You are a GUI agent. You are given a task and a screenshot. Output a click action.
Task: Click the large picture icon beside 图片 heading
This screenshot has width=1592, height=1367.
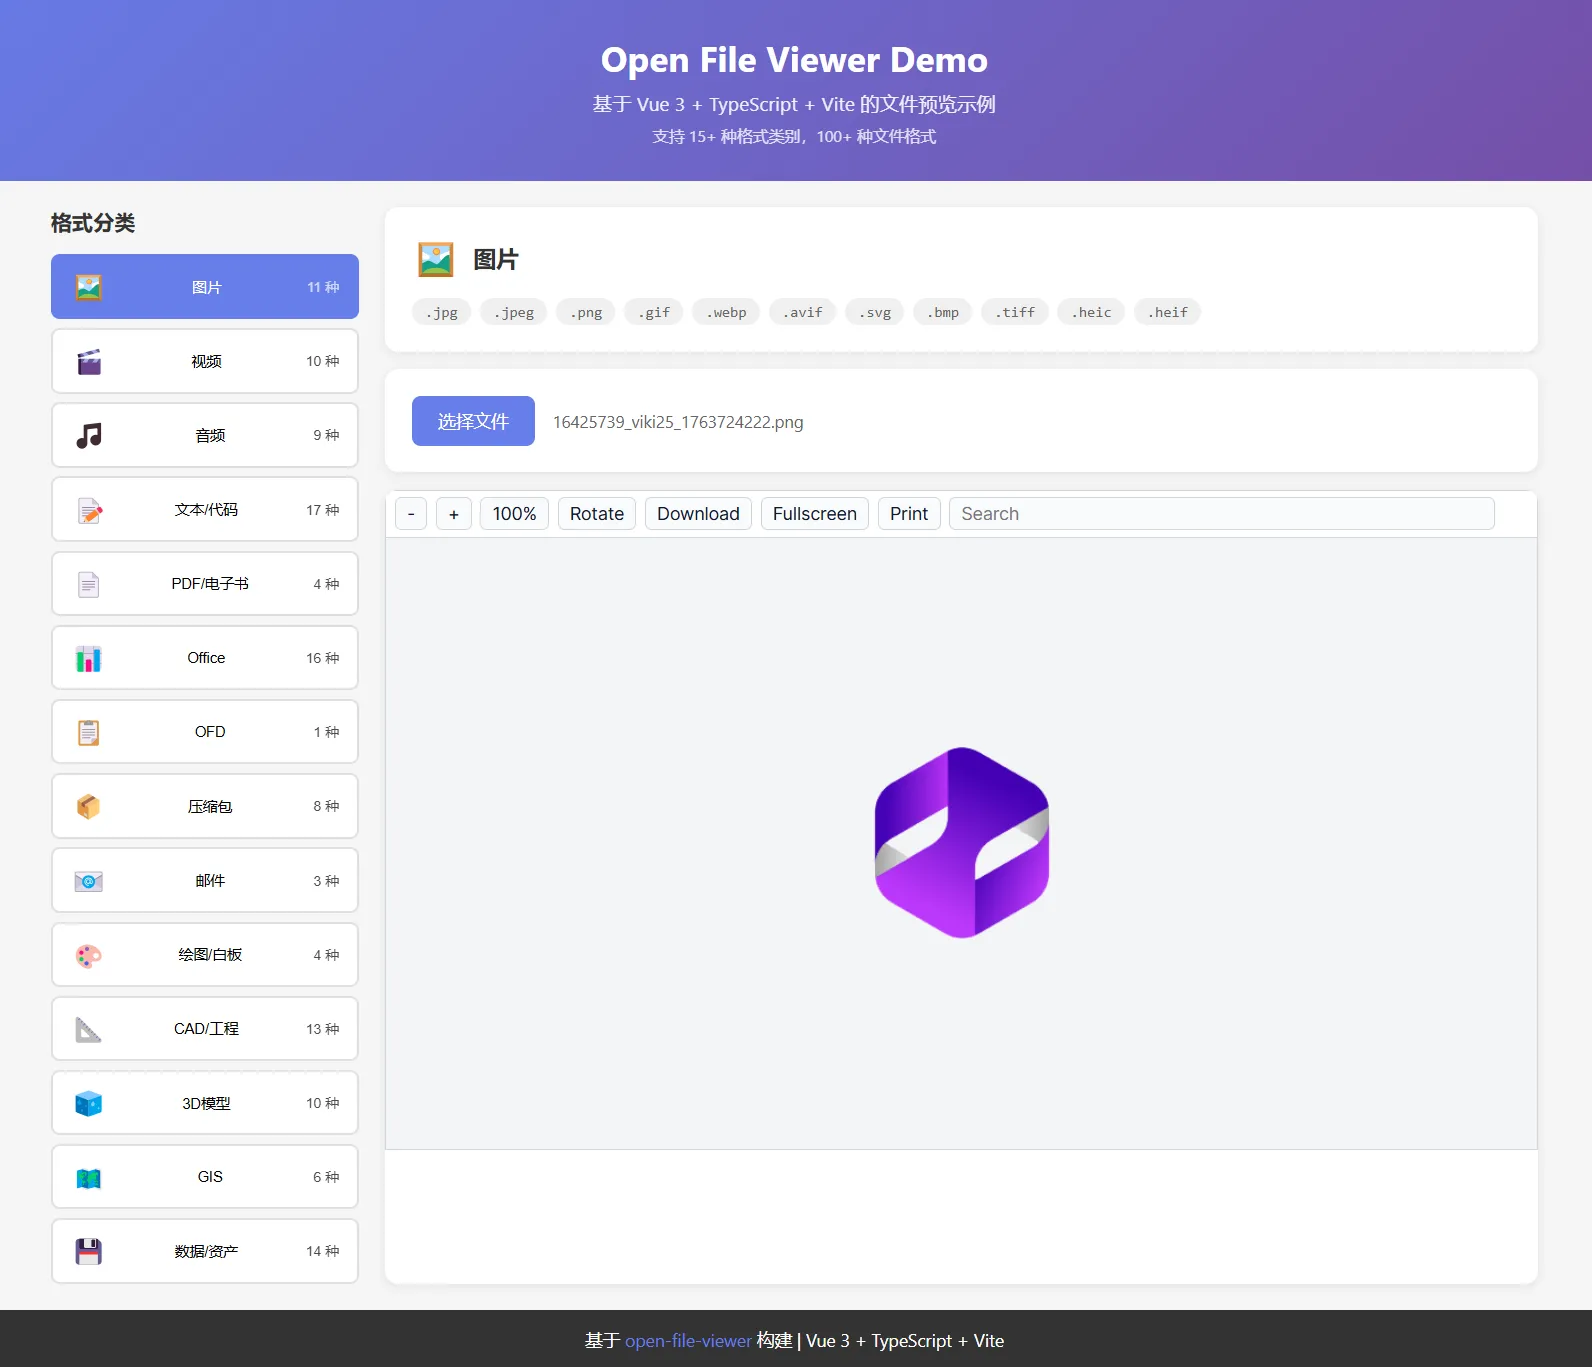pos(436,260)
